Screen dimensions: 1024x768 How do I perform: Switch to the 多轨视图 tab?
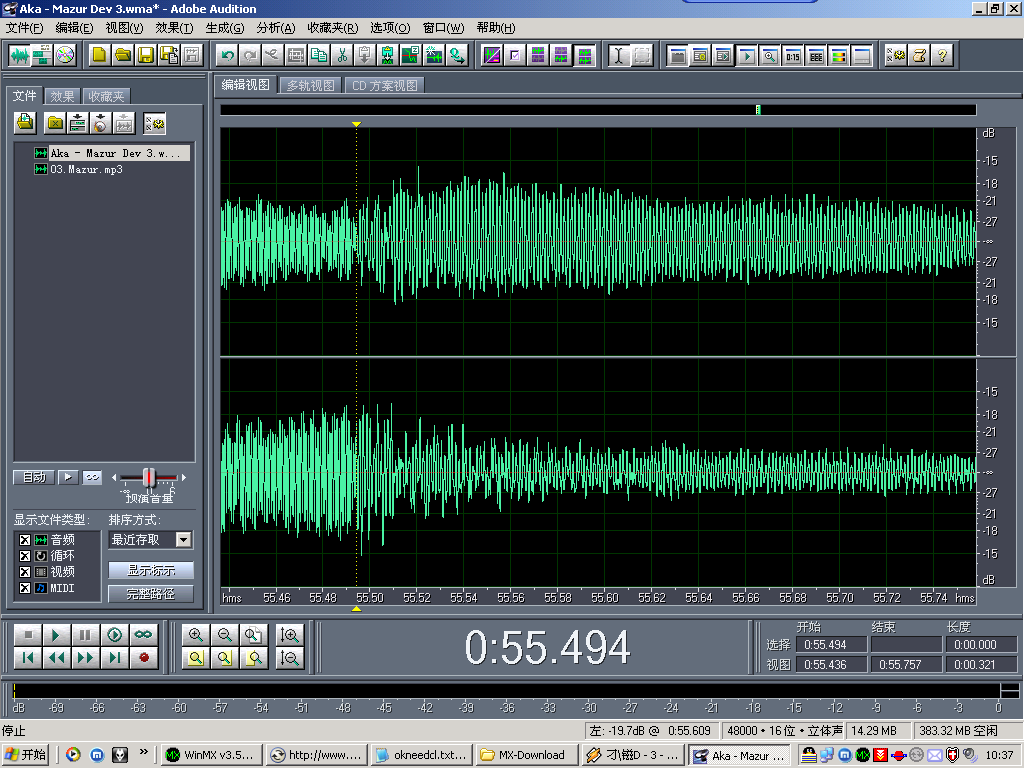[x=311, y=86]
